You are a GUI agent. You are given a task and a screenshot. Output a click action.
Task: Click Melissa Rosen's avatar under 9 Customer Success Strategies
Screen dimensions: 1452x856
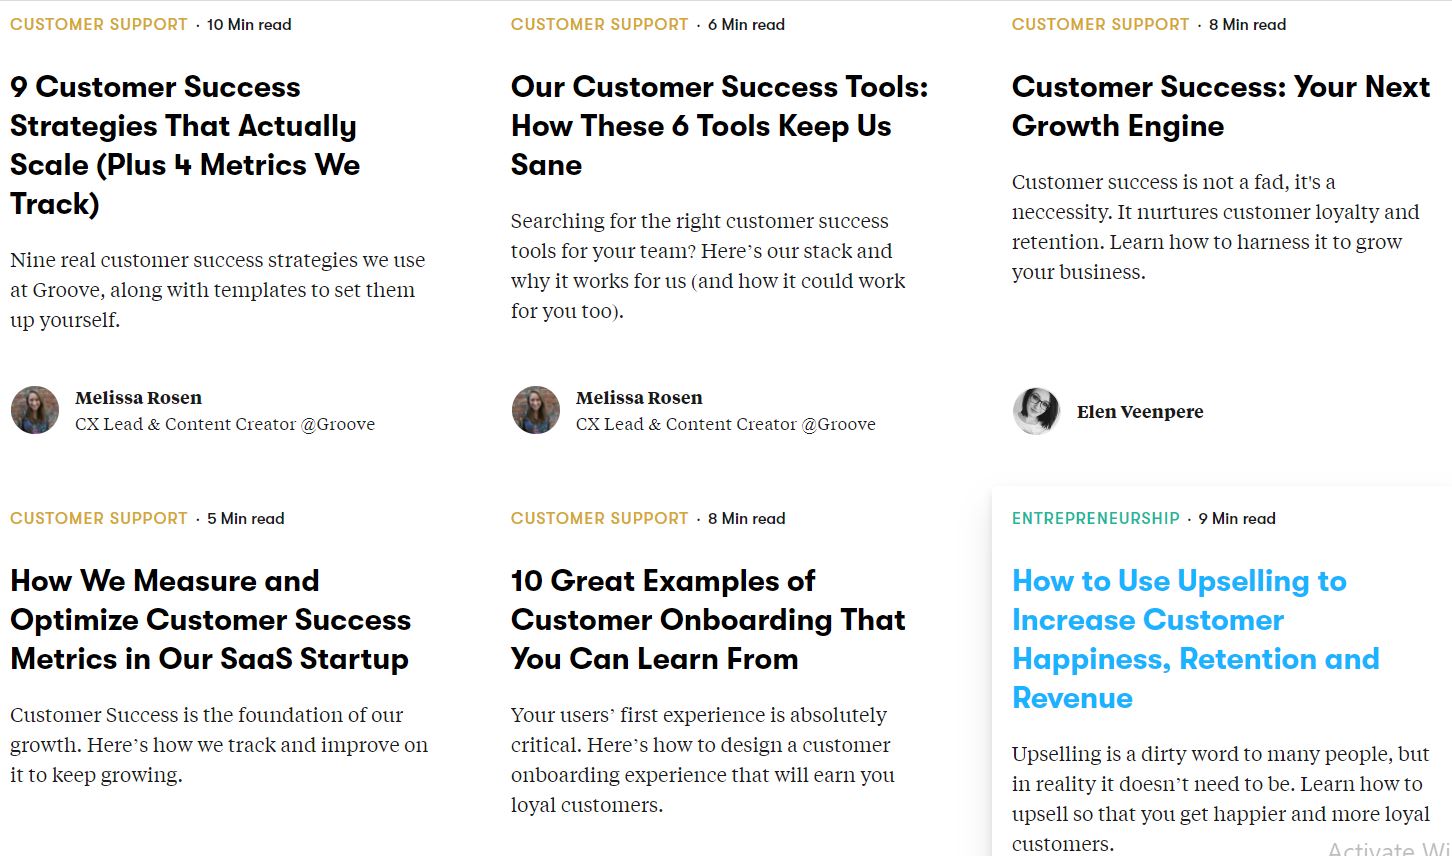tap(35, 410)
